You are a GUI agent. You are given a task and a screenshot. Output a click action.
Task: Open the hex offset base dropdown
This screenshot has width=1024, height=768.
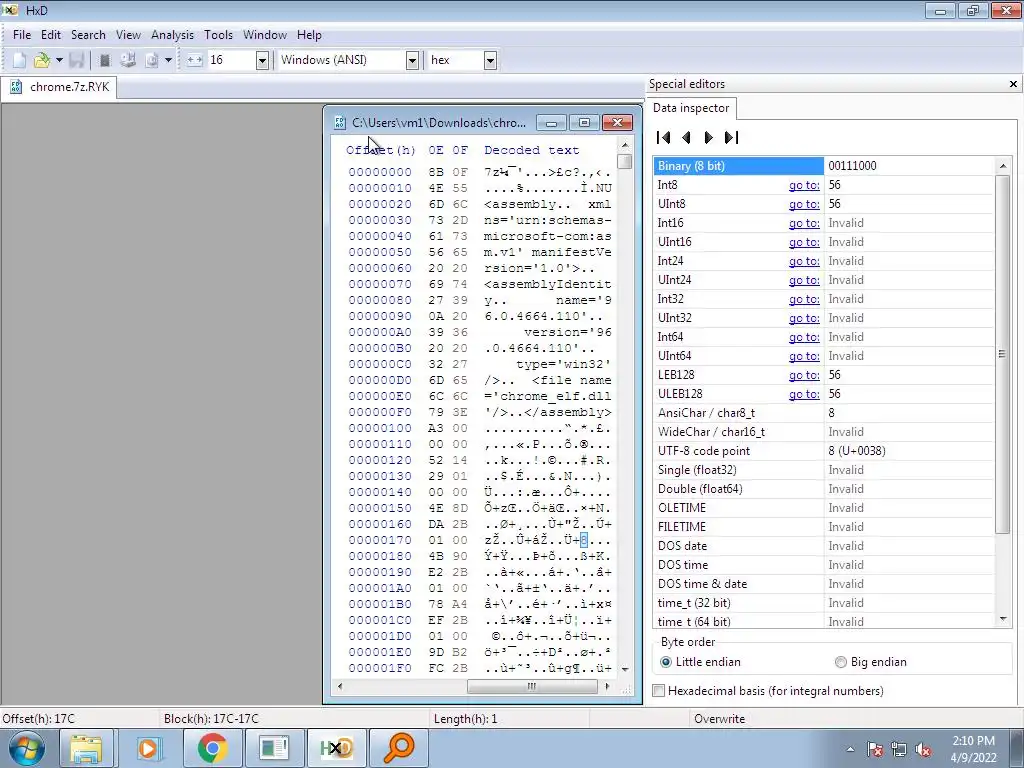click(490, 61)
